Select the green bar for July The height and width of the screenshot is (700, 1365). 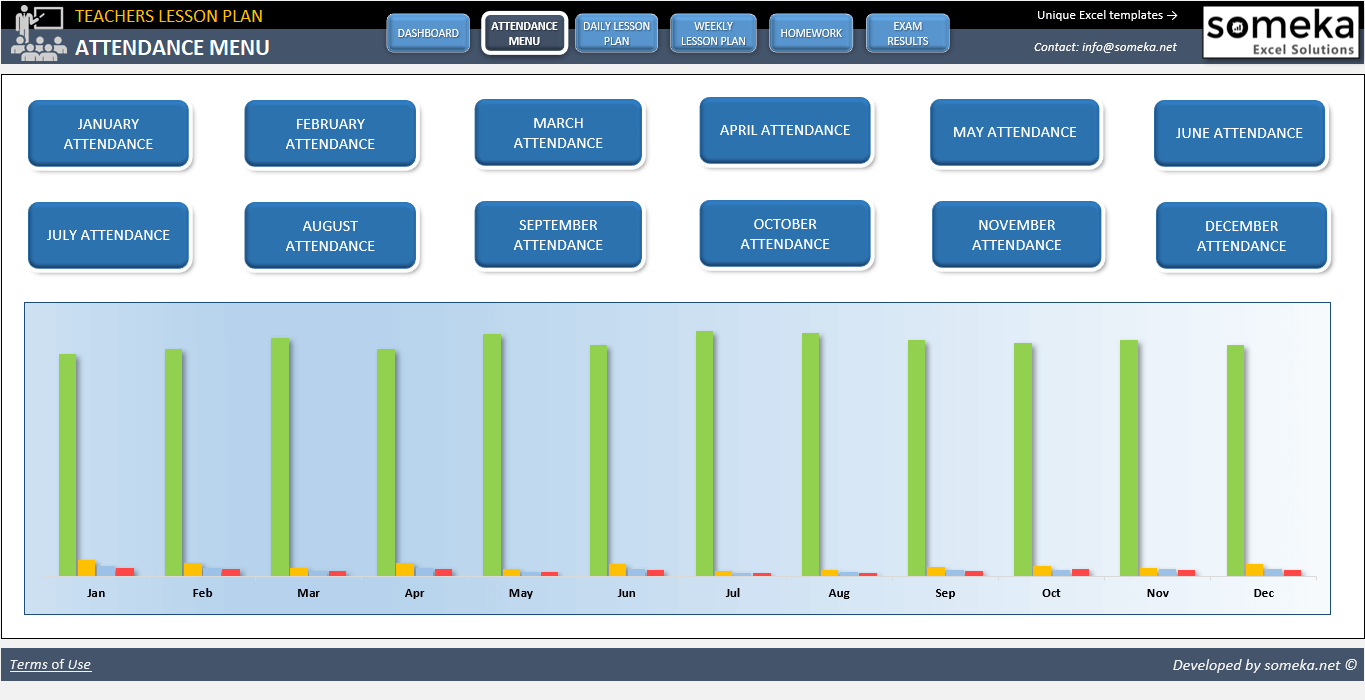coord(705,453)
